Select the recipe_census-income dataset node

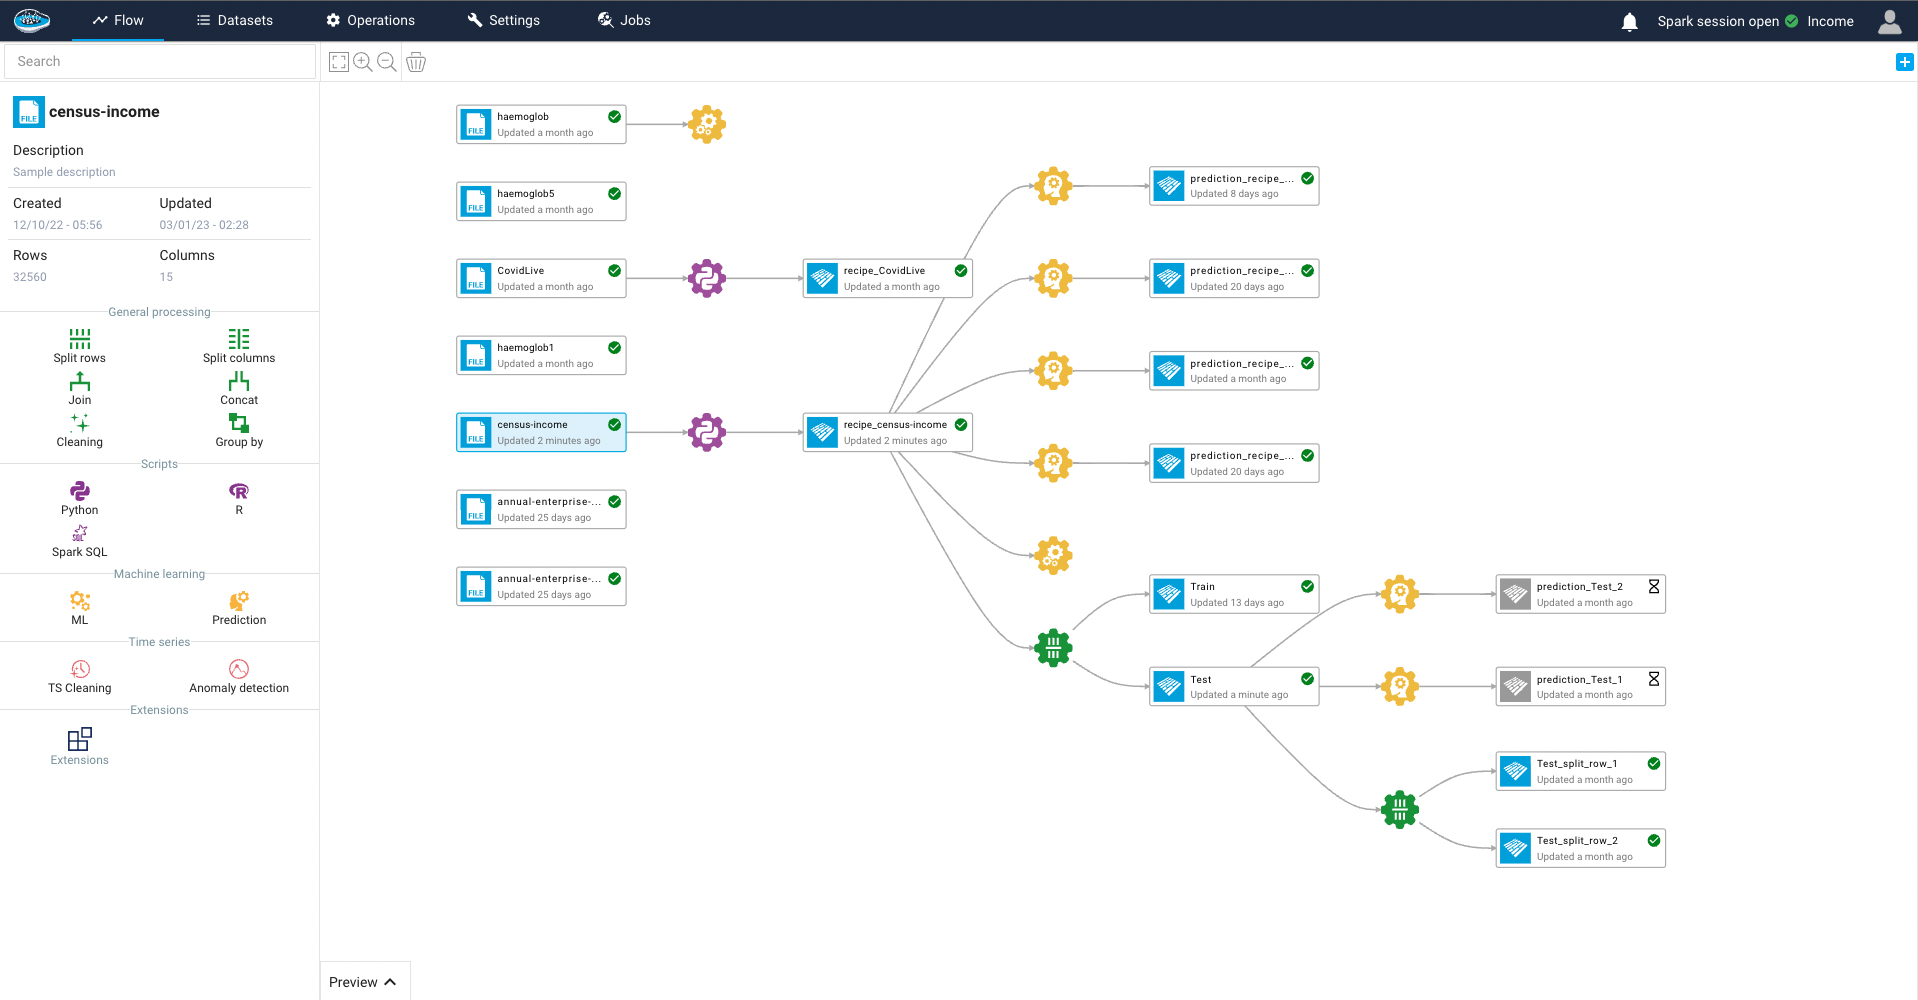tap(887, 432)
